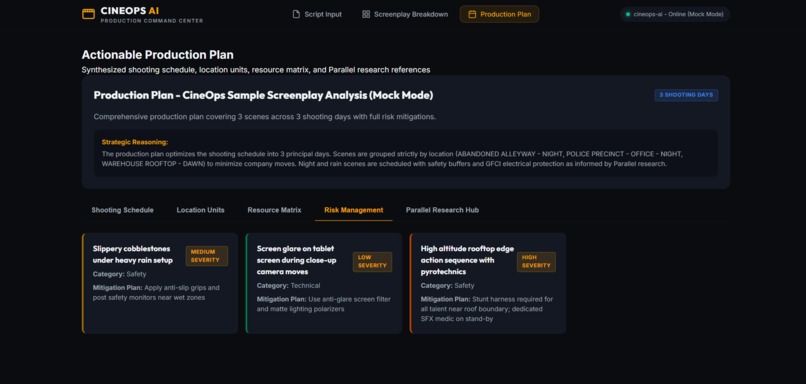Click the CineOps AI clapperboard logo icon
Image resolution: width=806 pixels, height=384 pixels.
88,14
